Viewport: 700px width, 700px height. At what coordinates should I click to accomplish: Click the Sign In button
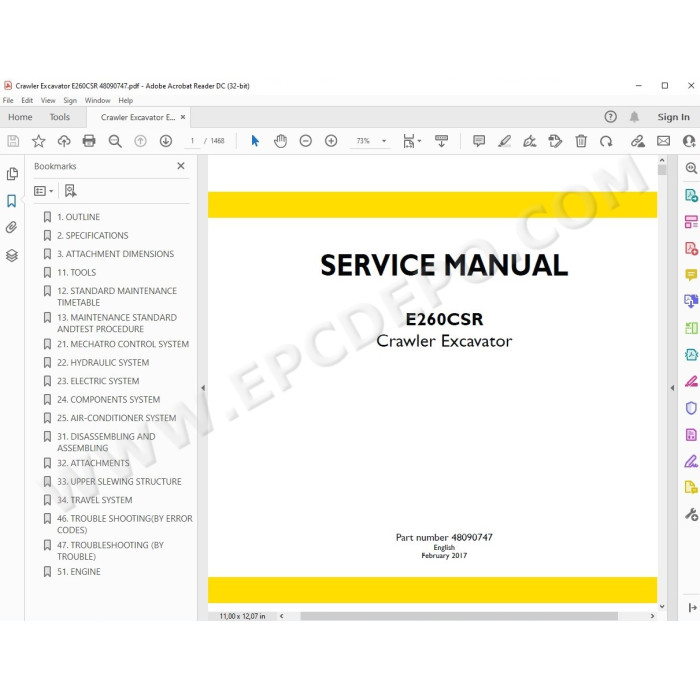coord(673,117)
